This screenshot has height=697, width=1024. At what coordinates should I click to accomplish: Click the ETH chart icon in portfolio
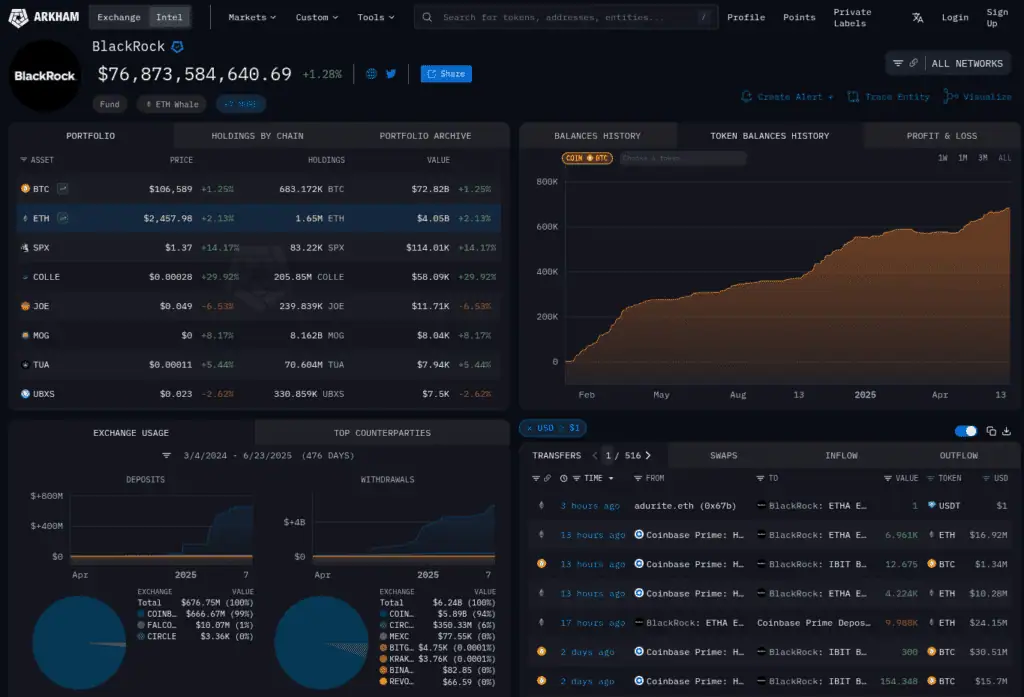[63, 218]
